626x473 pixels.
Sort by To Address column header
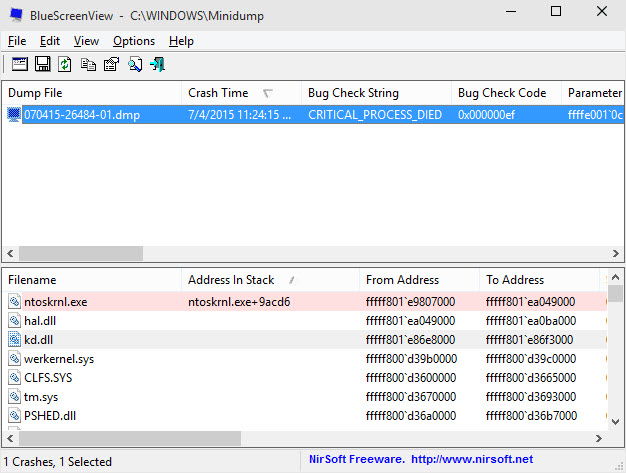(539, 280)
